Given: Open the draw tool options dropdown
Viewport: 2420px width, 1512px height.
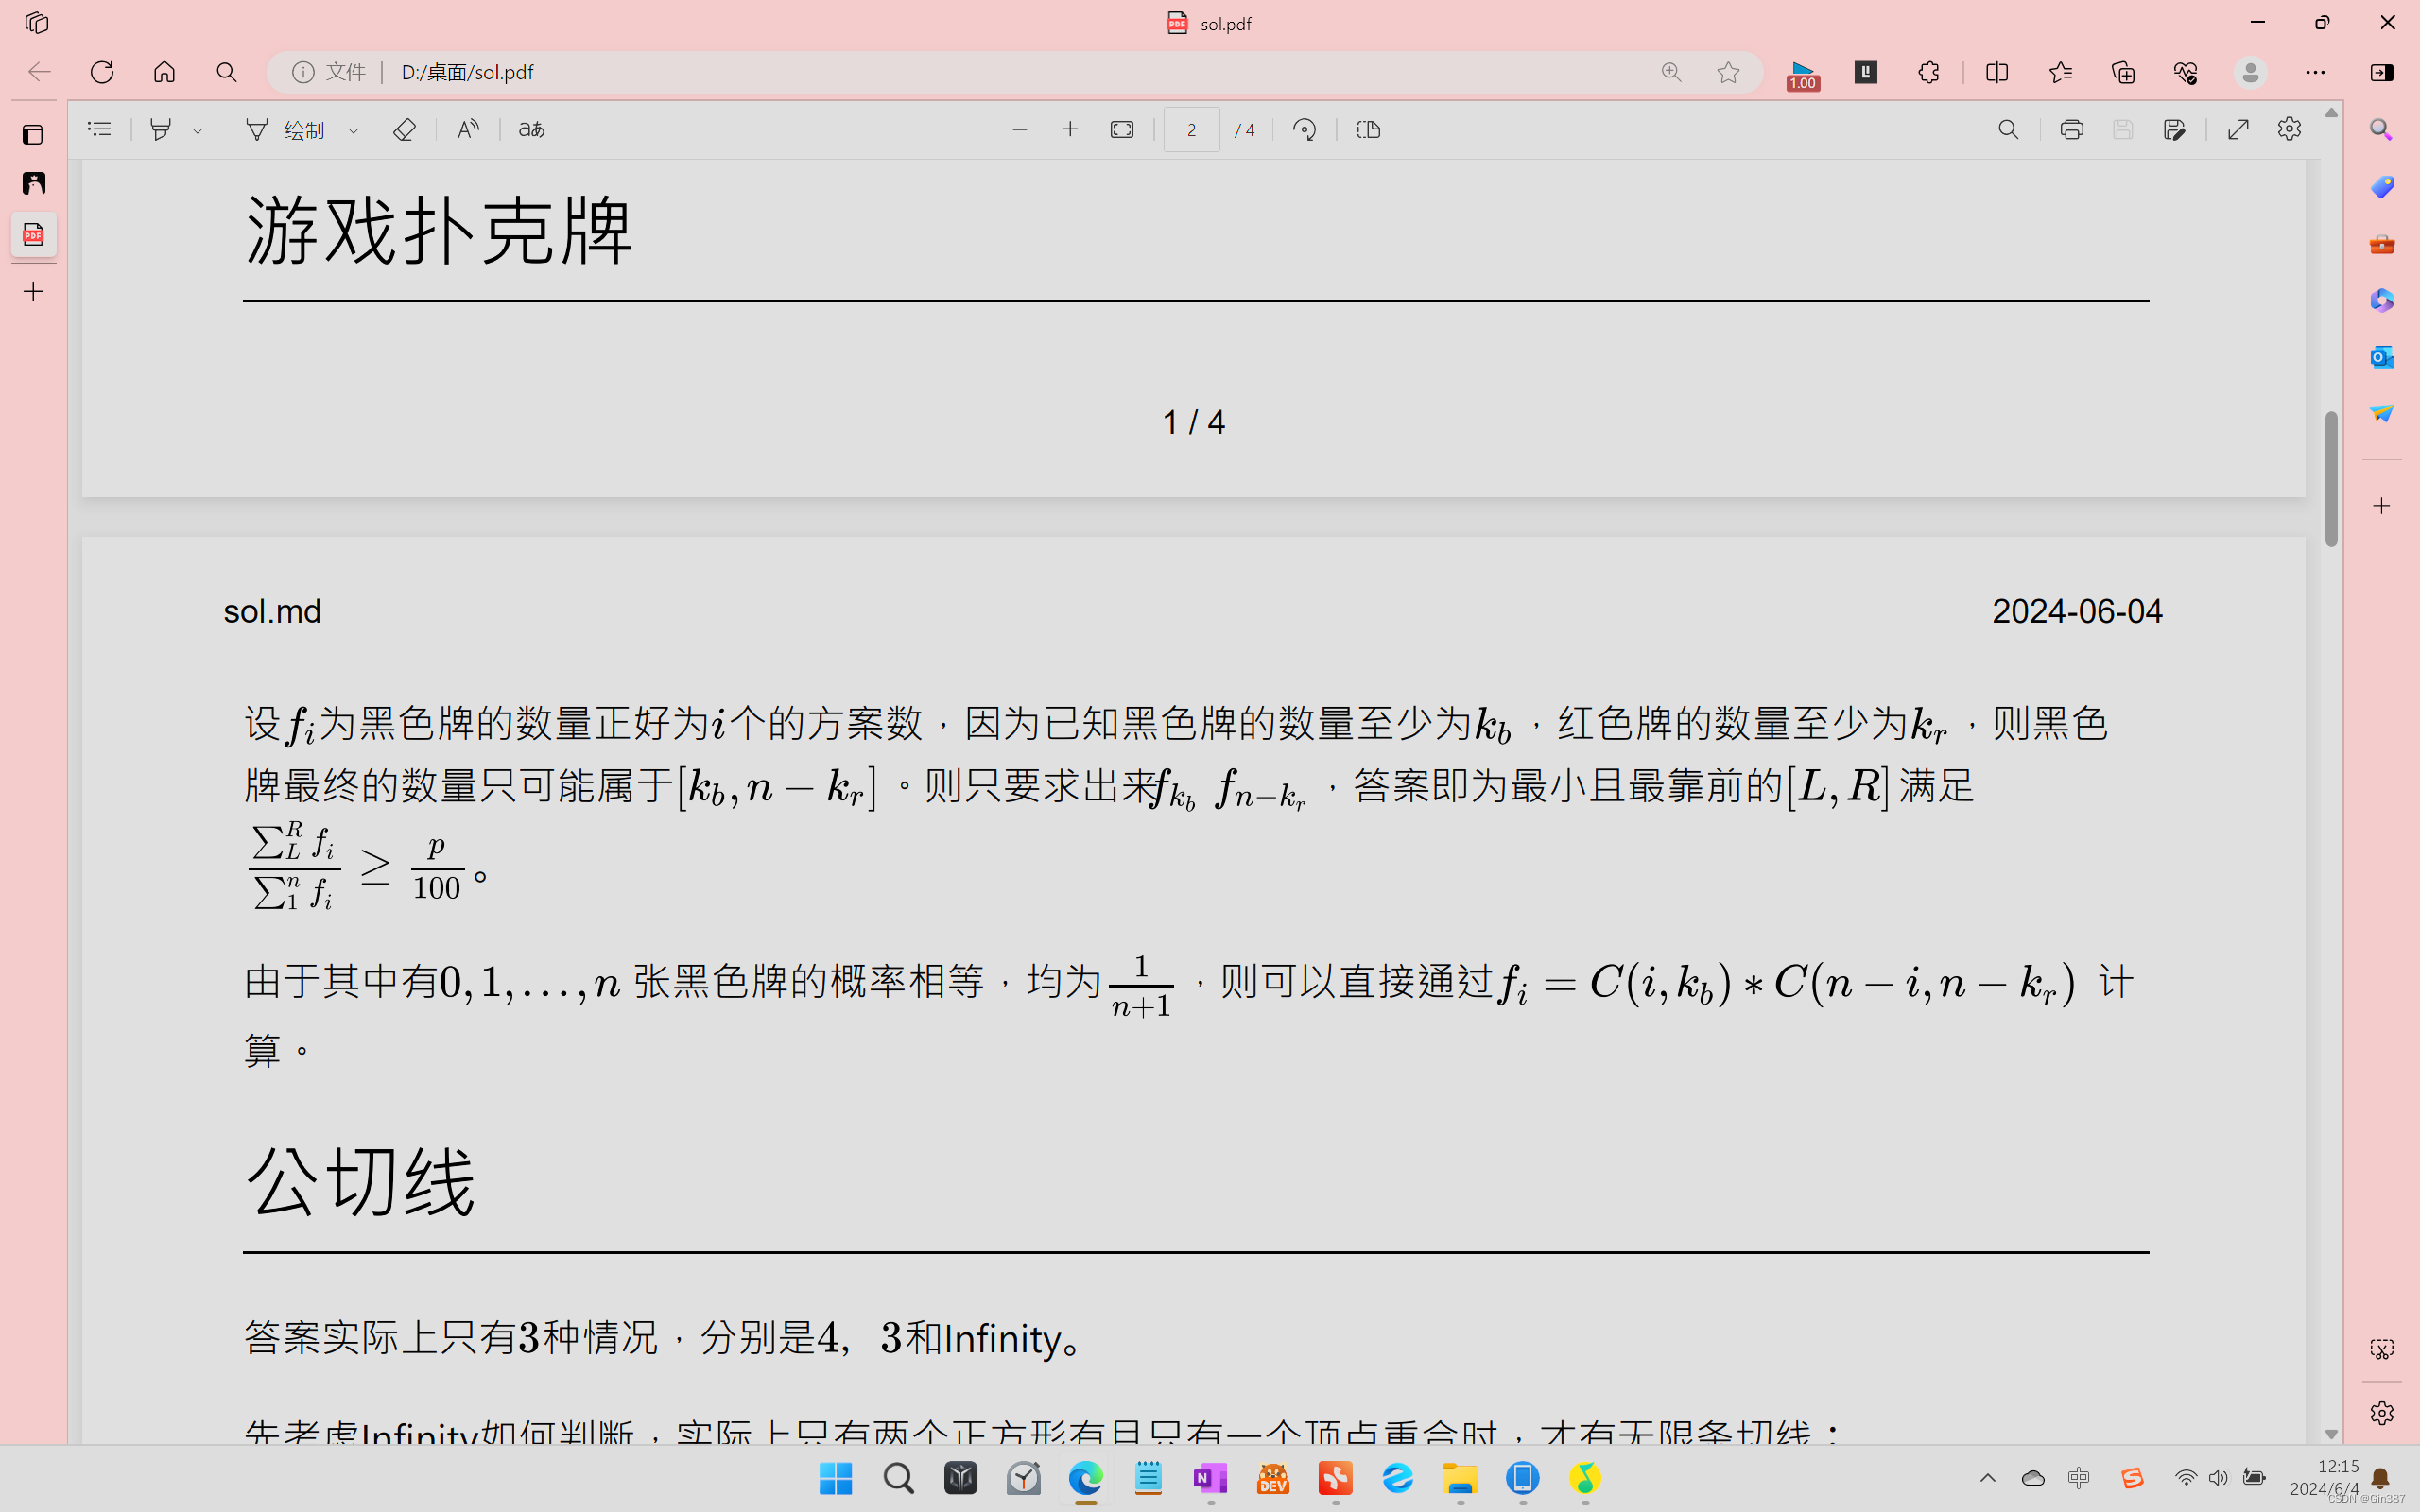Looking at the screenshot, I should 352,129.
